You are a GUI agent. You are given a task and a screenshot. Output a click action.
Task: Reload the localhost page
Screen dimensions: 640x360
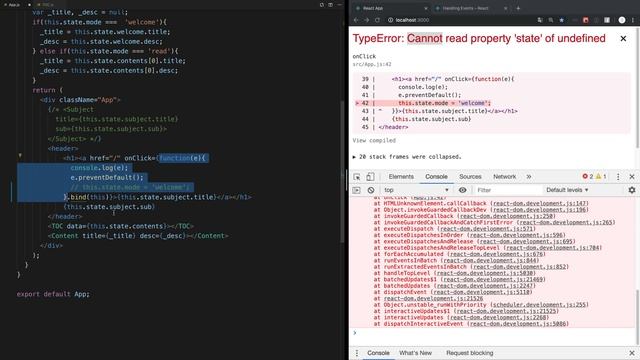tap(377, 20)
